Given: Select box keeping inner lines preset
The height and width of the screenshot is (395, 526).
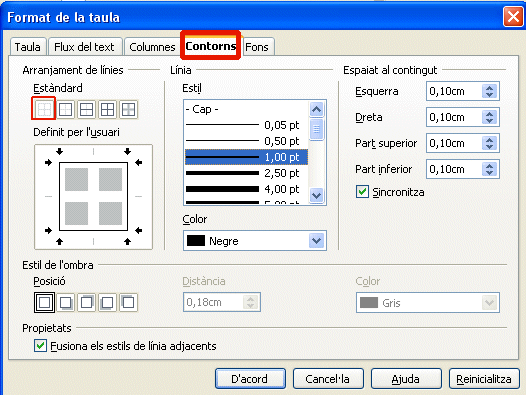Looking at the screenshot, I should (128, 109).
